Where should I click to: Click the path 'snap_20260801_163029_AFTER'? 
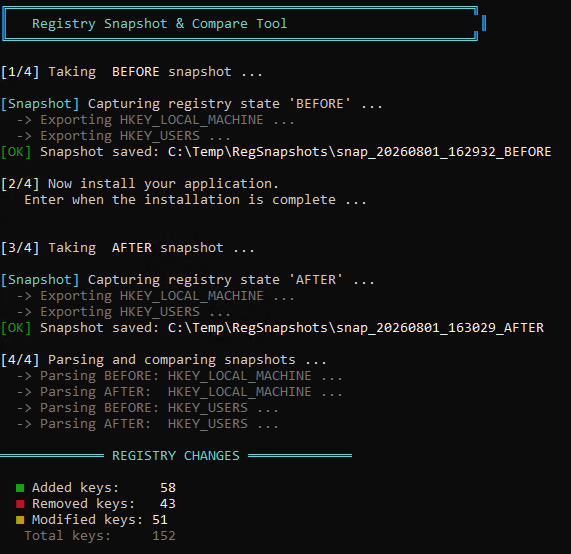tap(440, 328)
